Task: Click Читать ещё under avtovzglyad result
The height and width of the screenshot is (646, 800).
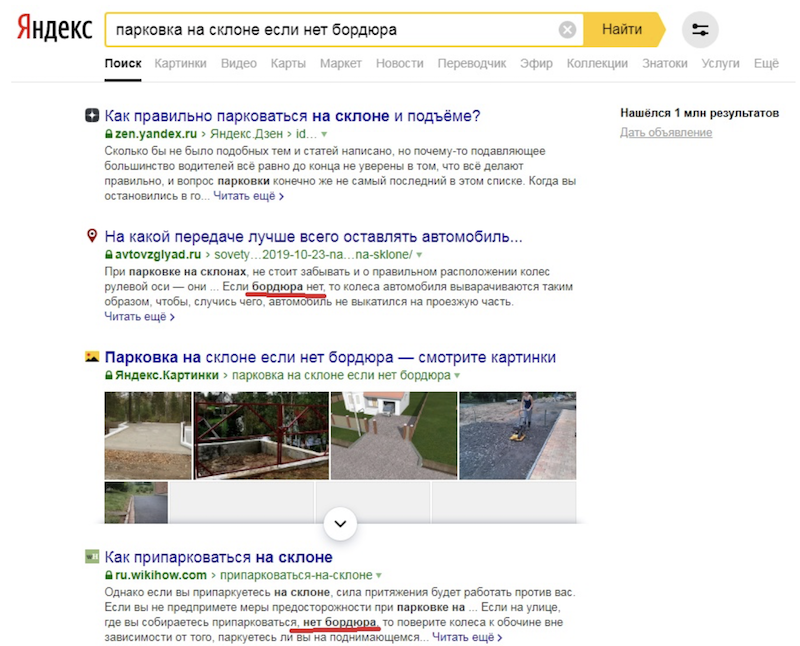Action: pyautogui.click(x=139, y=317)
